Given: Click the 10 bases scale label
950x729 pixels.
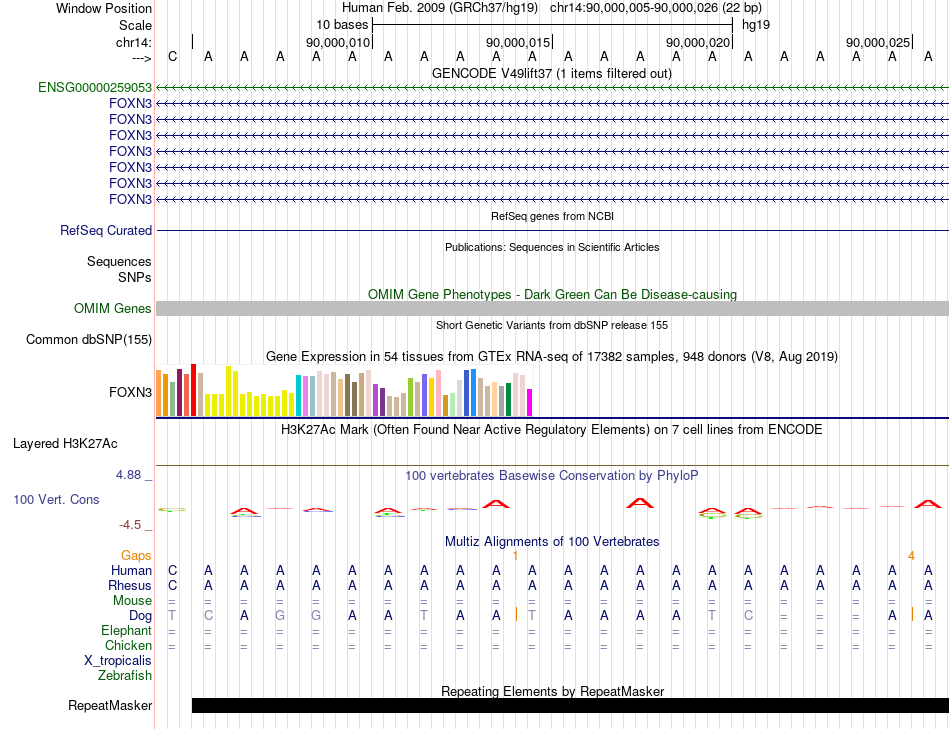Looking at the screenshot, I should (342, 25).
